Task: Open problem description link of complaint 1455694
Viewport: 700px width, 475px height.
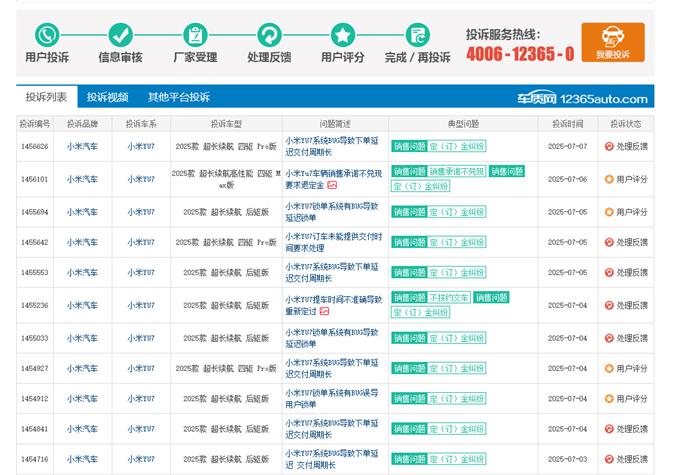Action: (x=332, y=212)
